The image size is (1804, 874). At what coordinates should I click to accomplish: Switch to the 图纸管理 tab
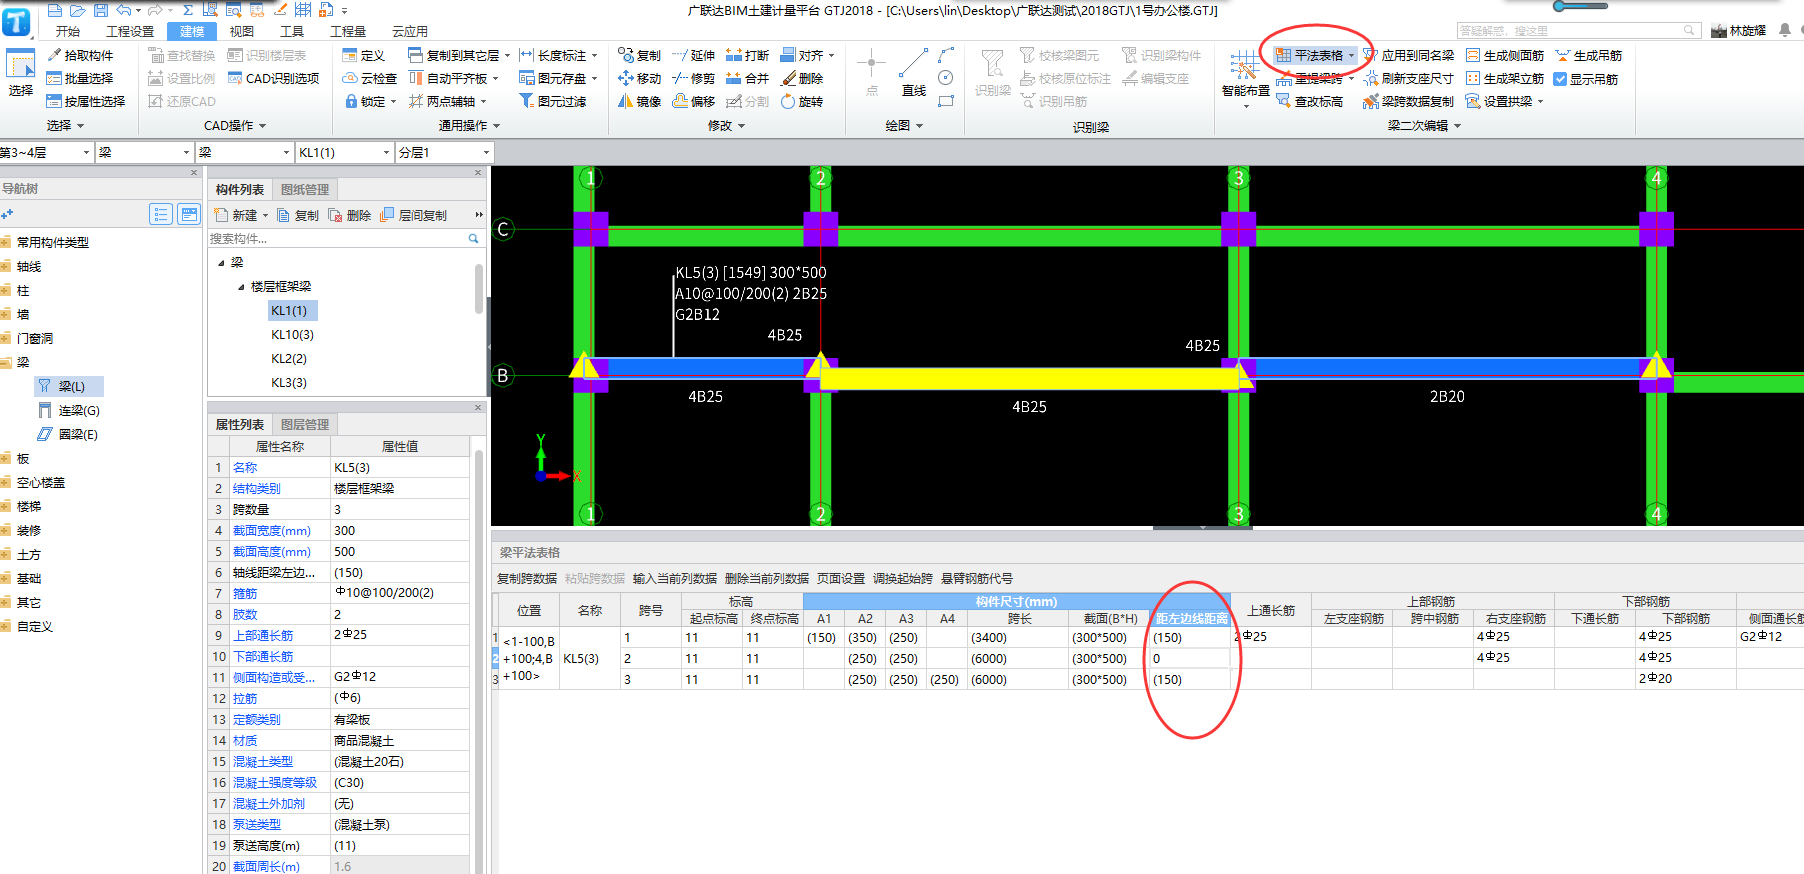coord(305,189)
